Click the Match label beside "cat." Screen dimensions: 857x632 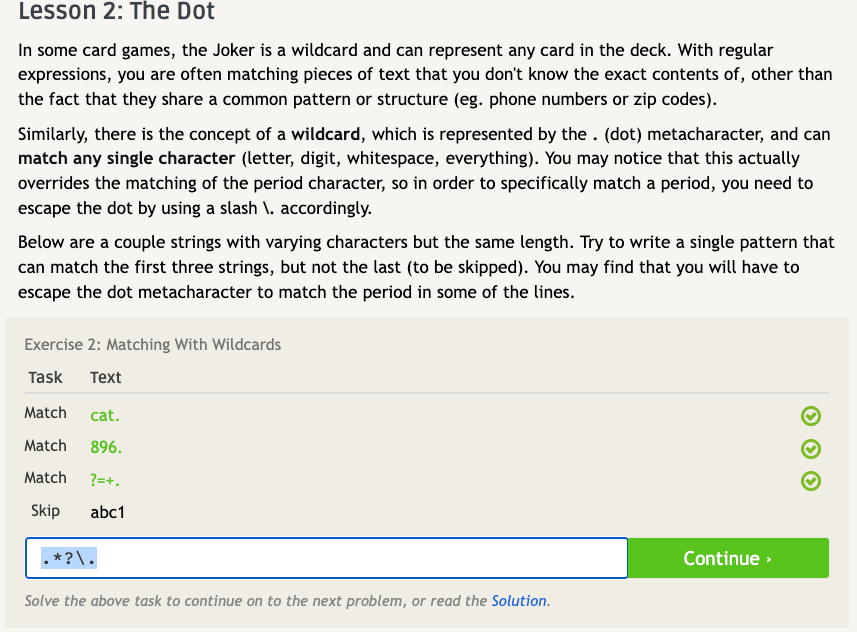pos(46,413)
